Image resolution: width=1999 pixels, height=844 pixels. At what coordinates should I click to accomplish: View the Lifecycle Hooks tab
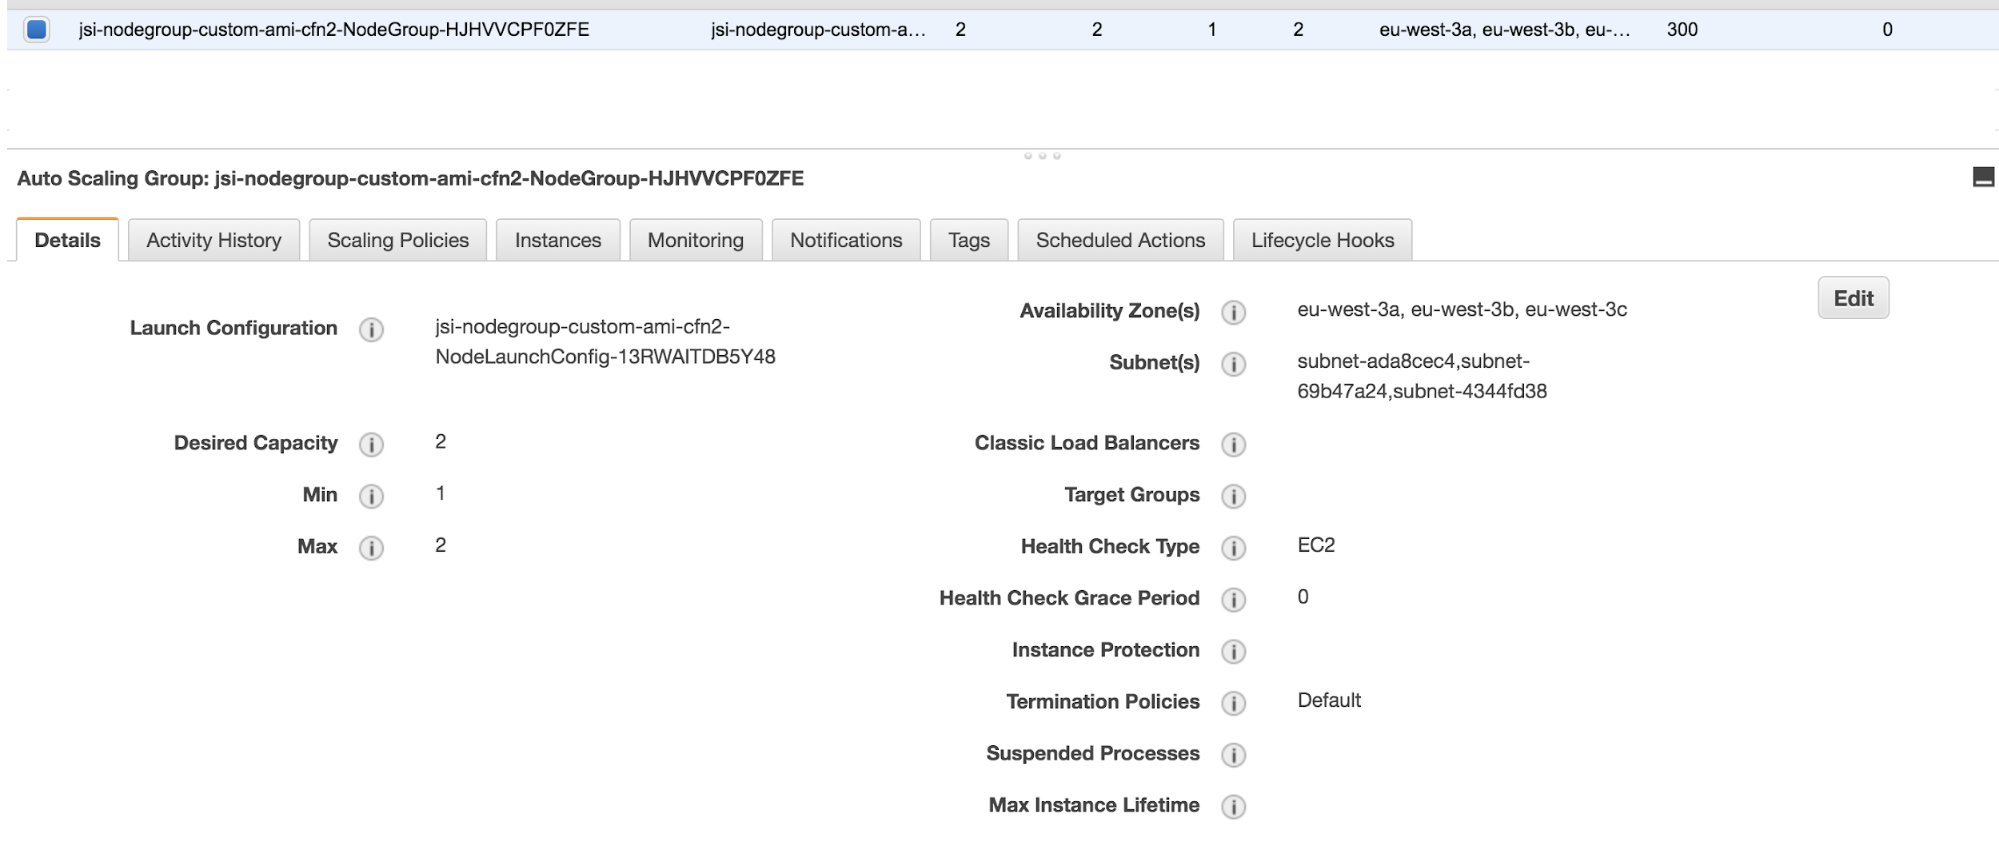[x=1322, y=241]
